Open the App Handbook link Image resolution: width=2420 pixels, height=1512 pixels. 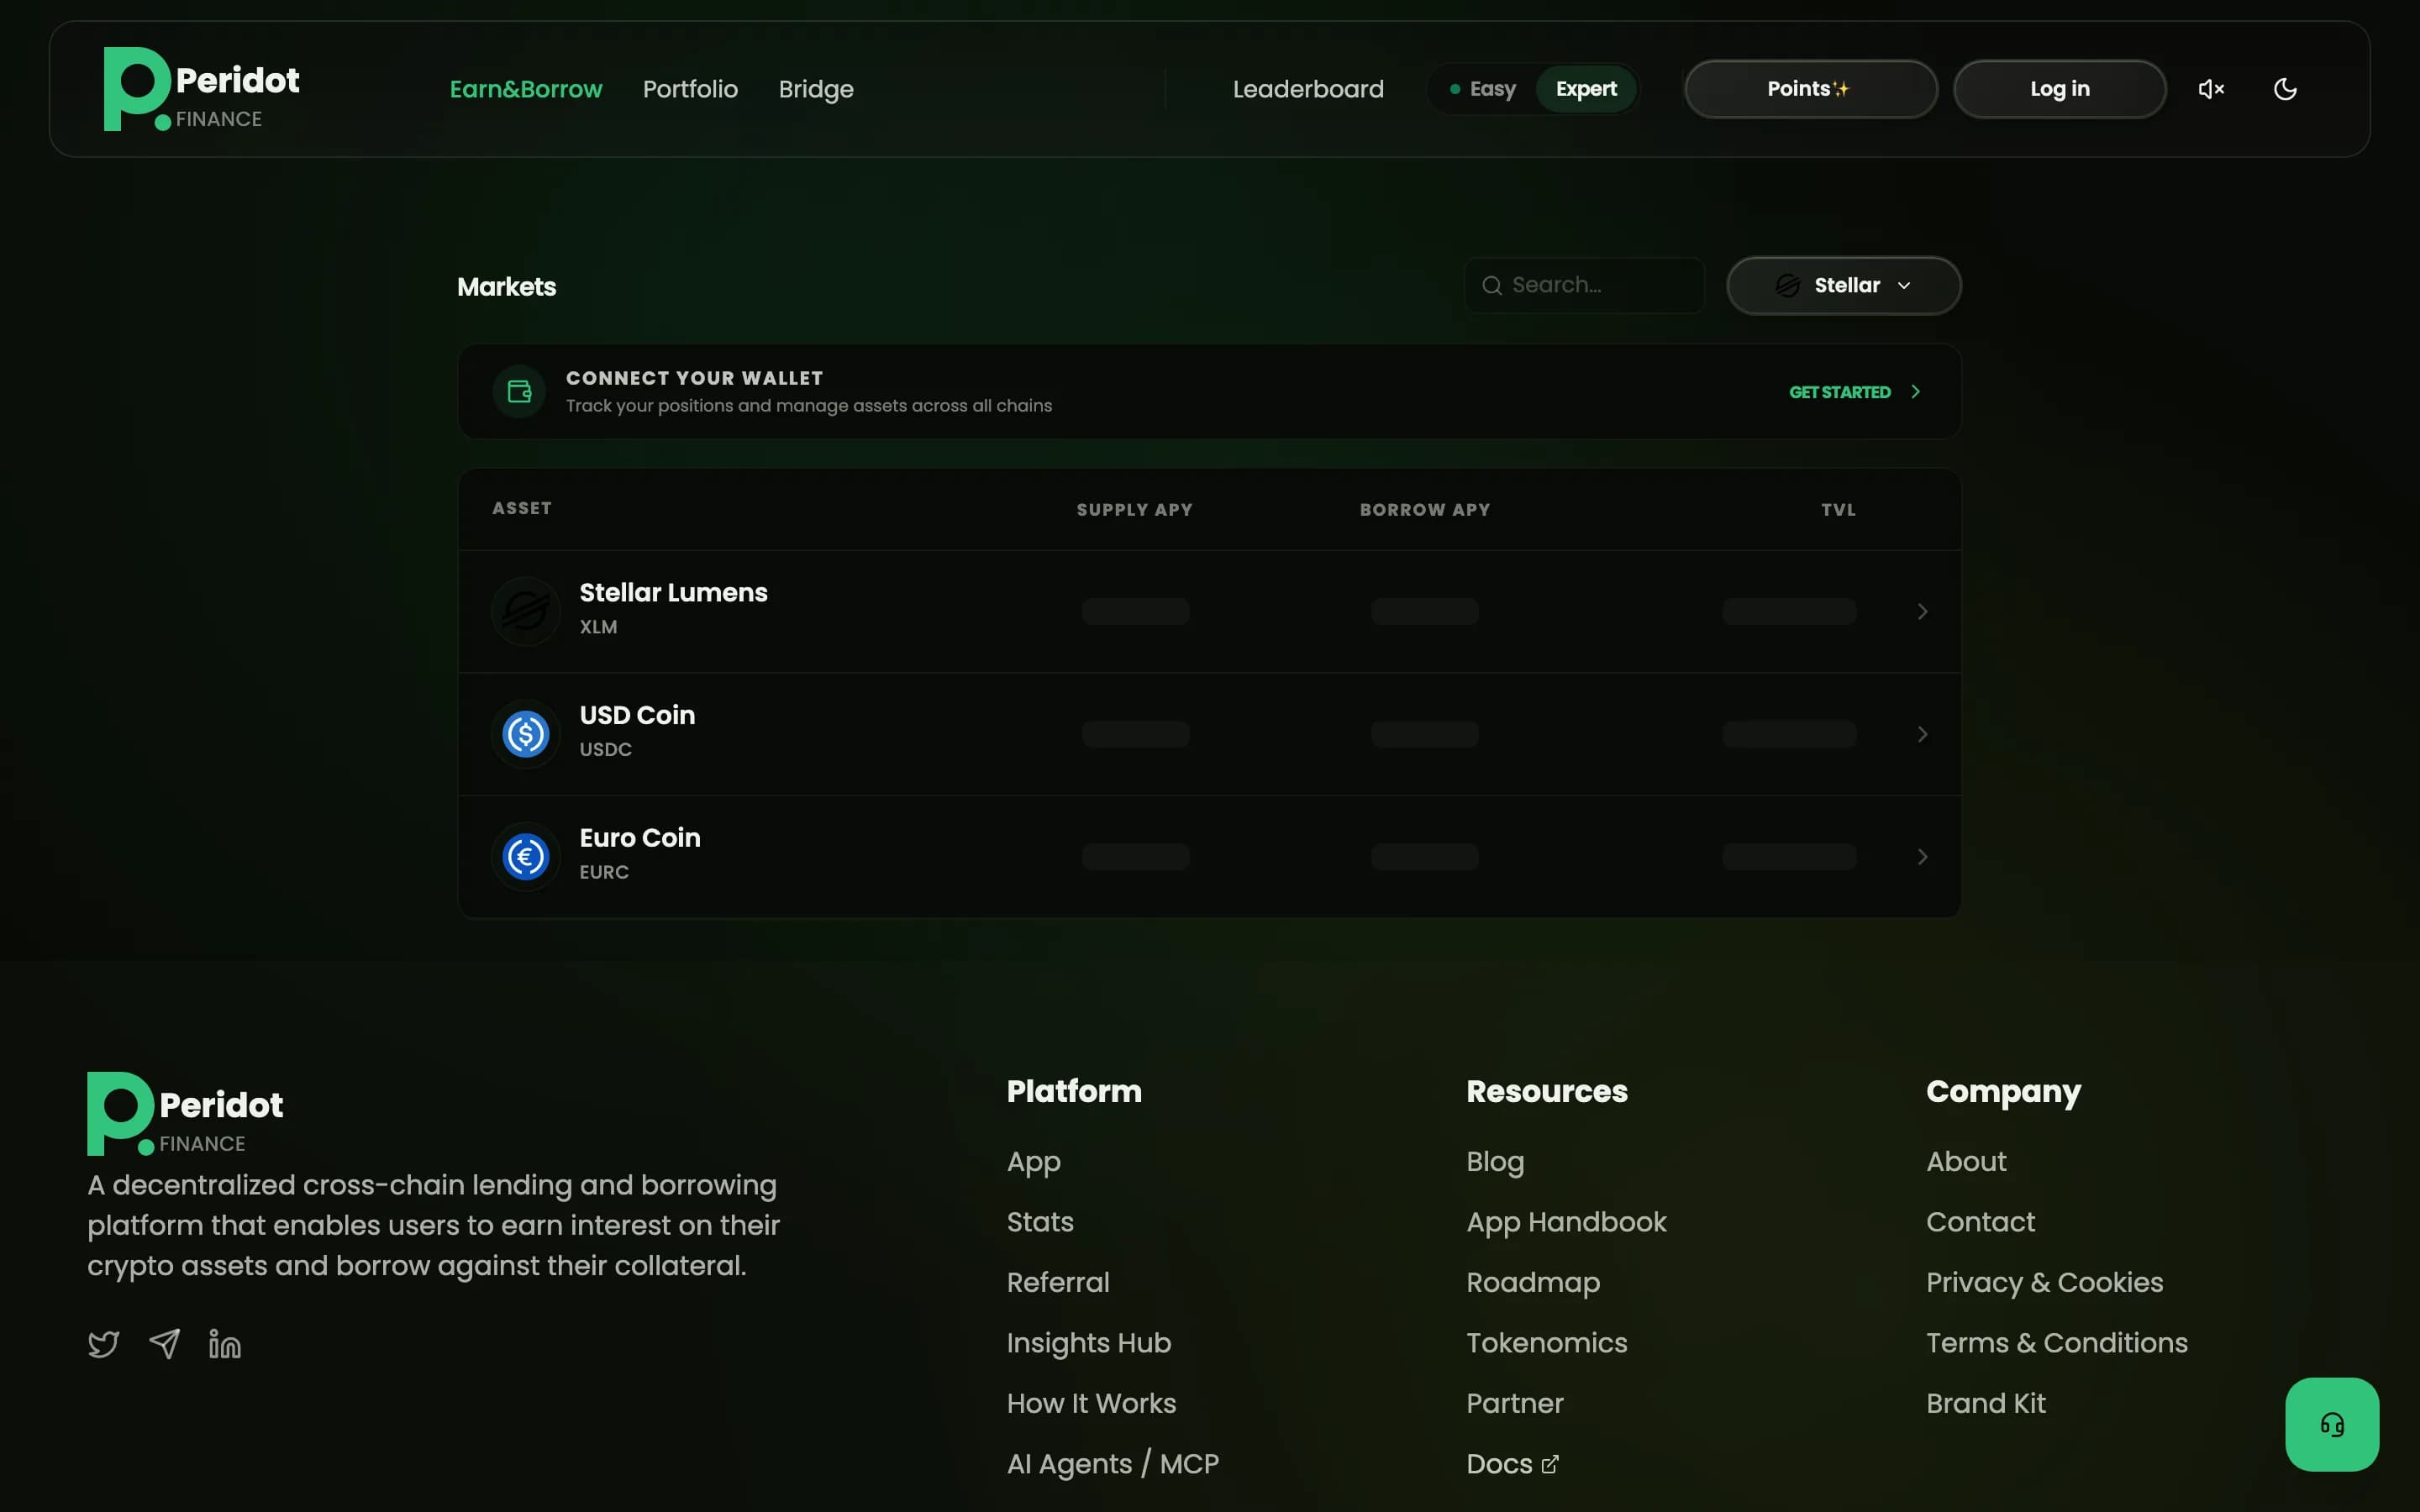1566,1222
